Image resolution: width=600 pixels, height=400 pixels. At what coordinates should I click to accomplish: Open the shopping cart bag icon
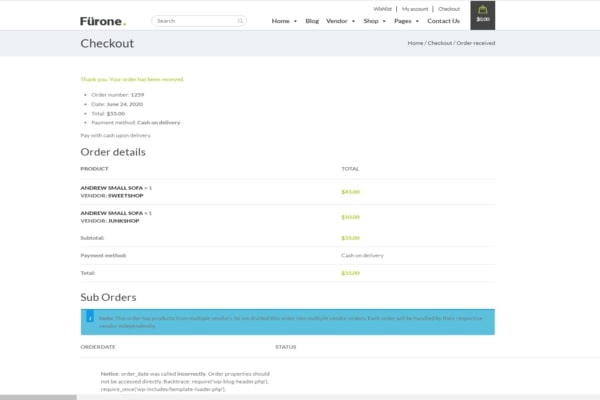[483, 10]
